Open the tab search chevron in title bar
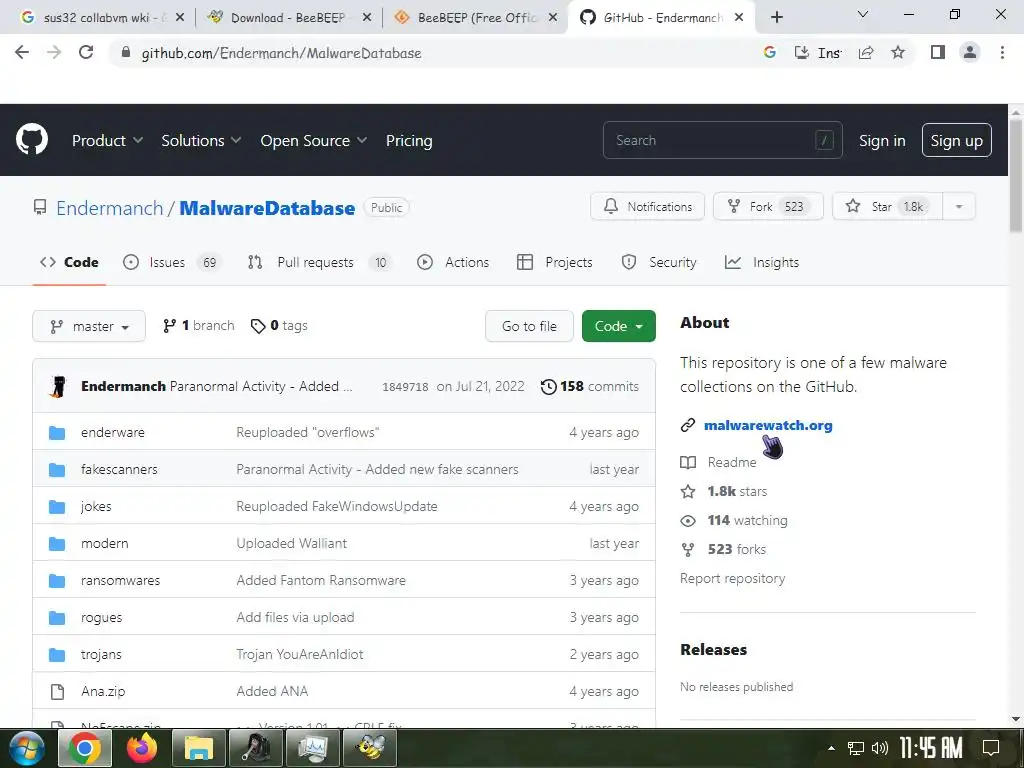The width and height of the screenshot is (1024, 768). pos(863,14)
